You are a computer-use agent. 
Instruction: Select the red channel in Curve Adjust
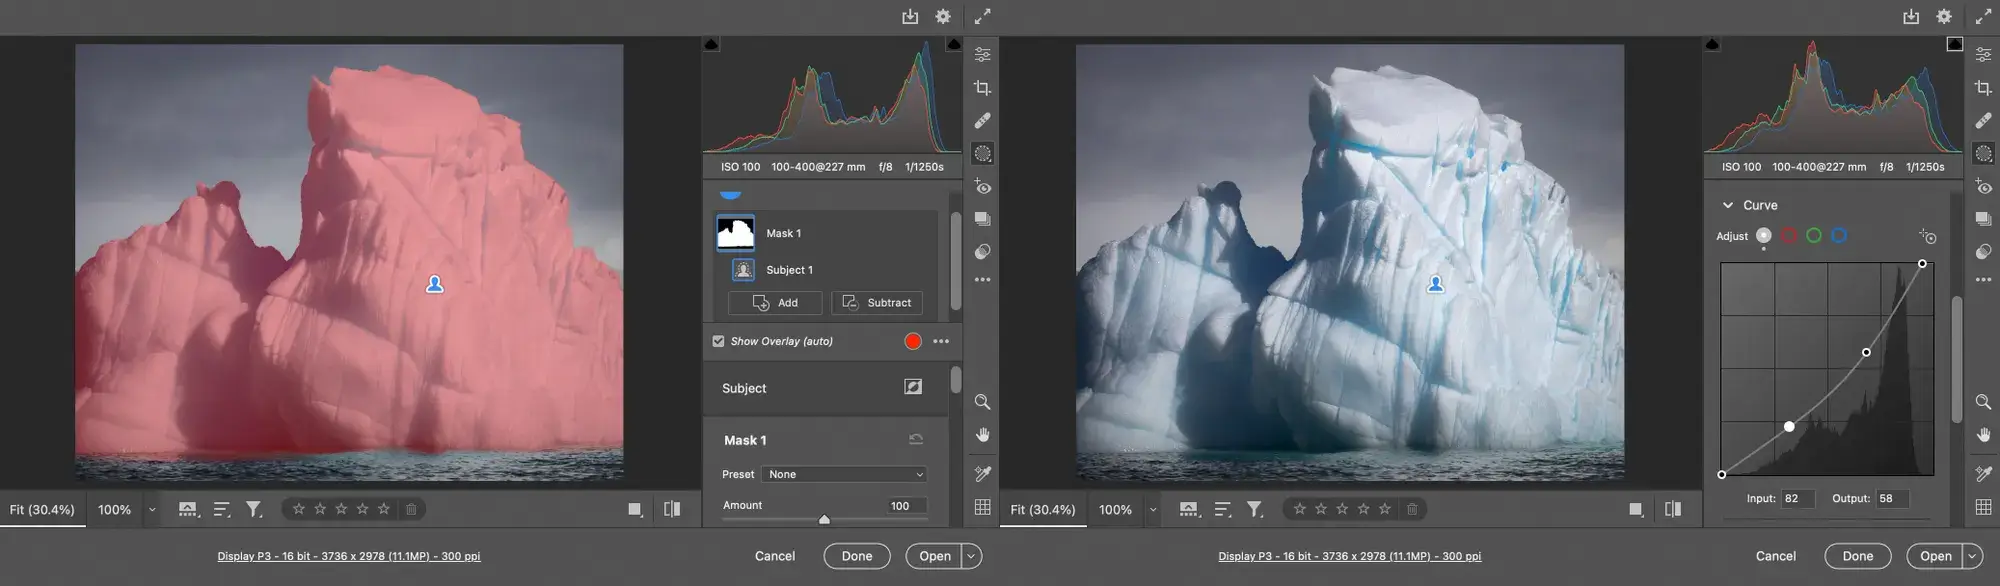pyautogui.click(x=1789, y=236)
